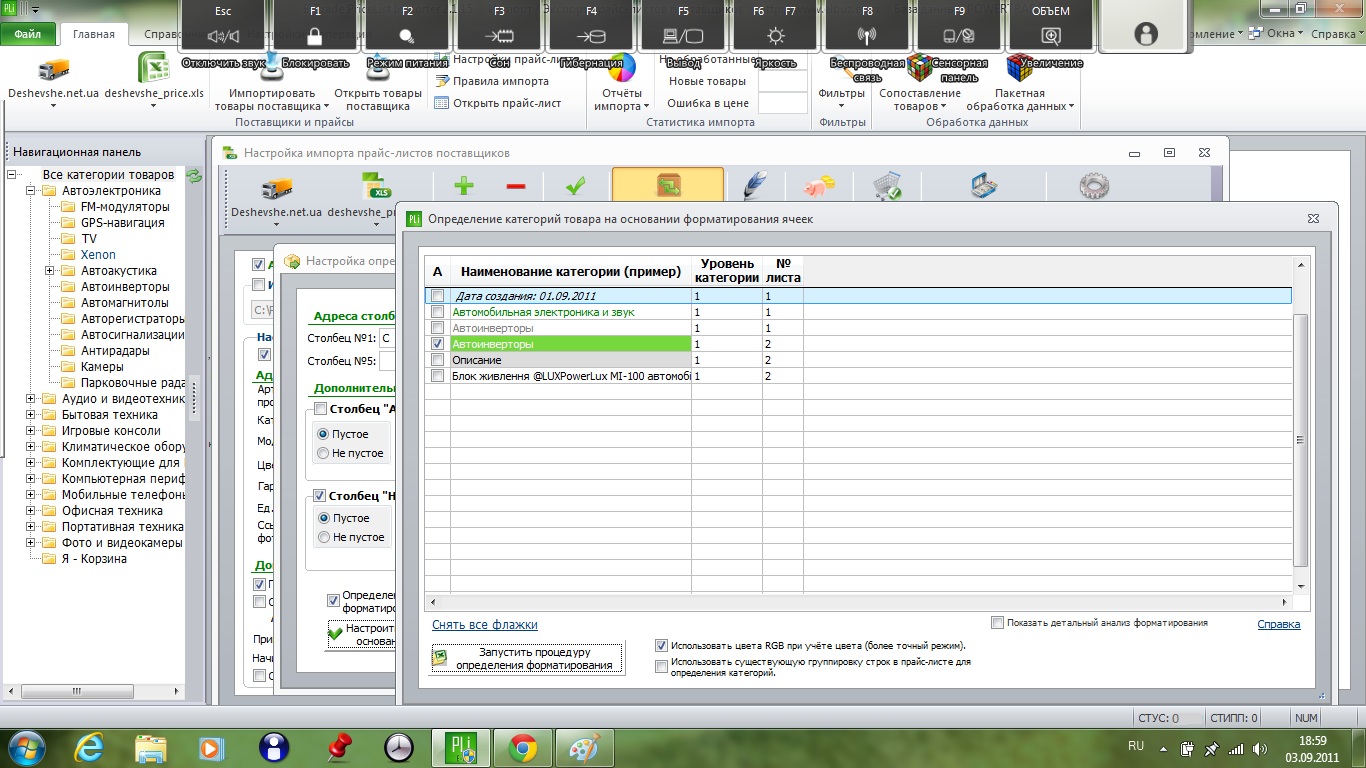Check the box for row "Дата создания: 01.09.2011"
This screenshot has height=768, width=1366.
point(437,296)
